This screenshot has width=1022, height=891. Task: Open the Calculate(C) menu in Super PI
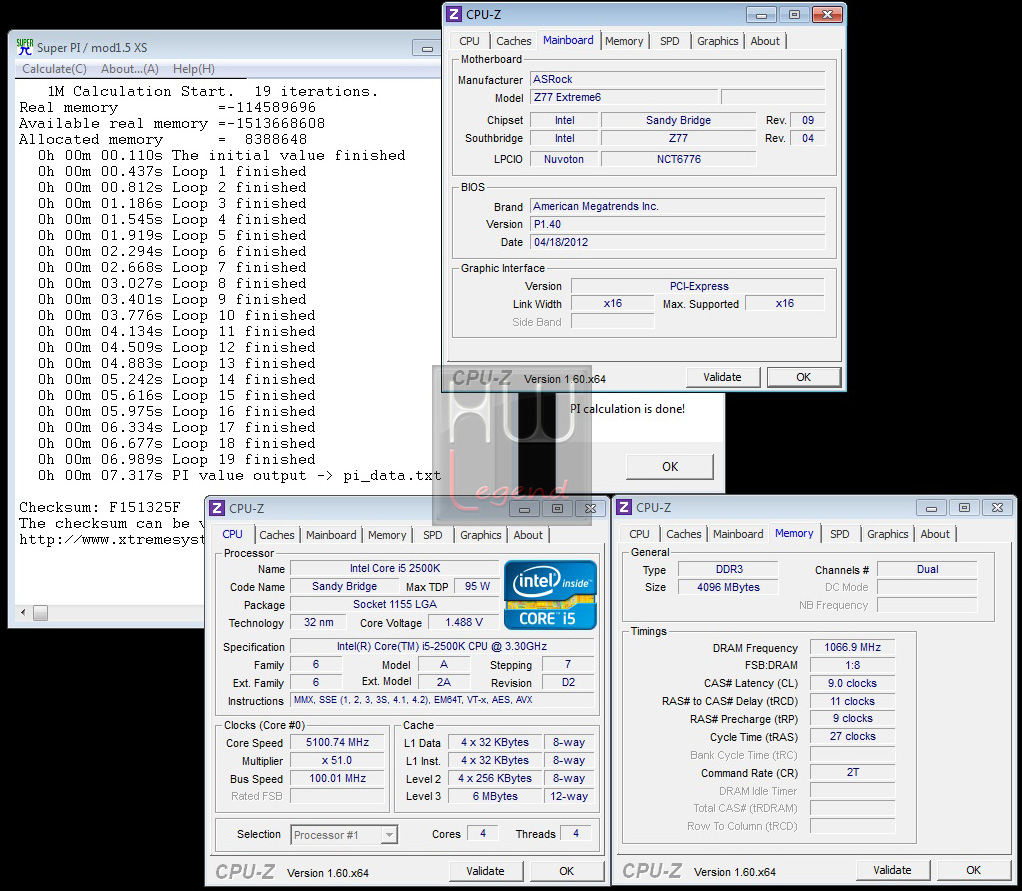click(54, 69)
